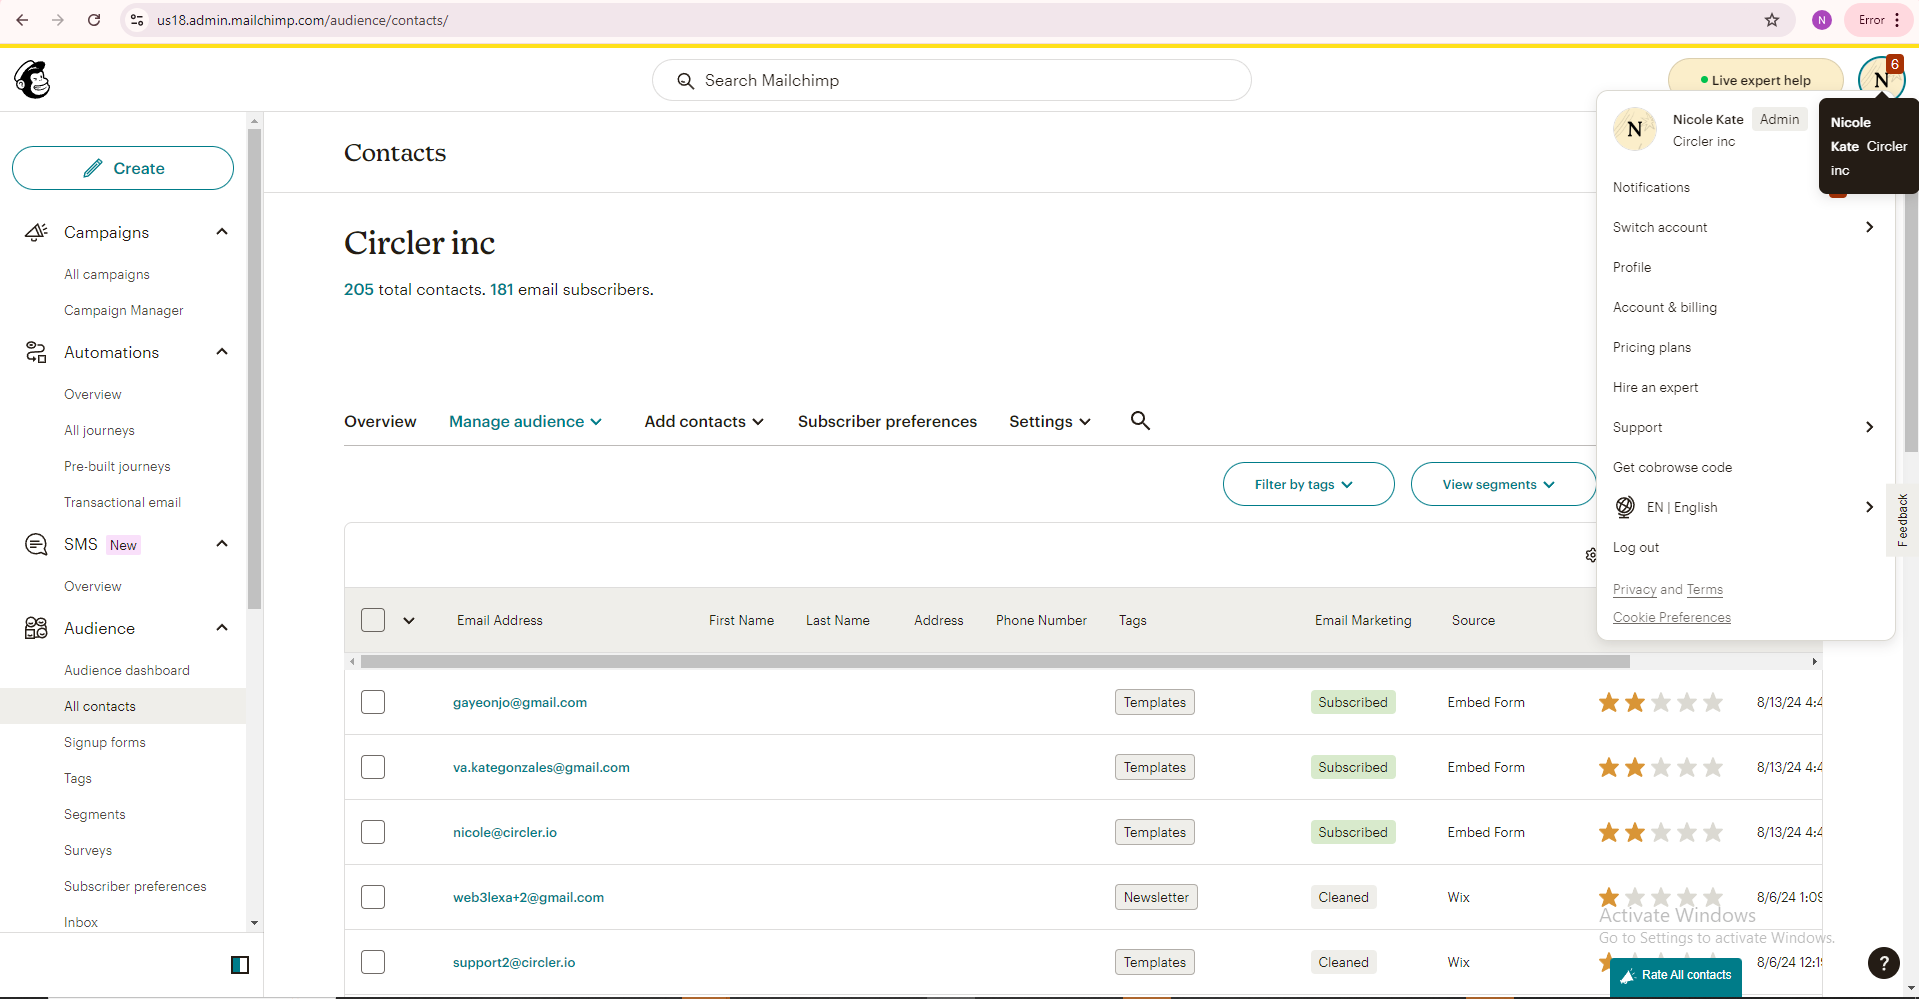Screen dimensions: 1919x999
Task: Open the help question mark button
Action: pyautogui.click(x=1883, y=963)
